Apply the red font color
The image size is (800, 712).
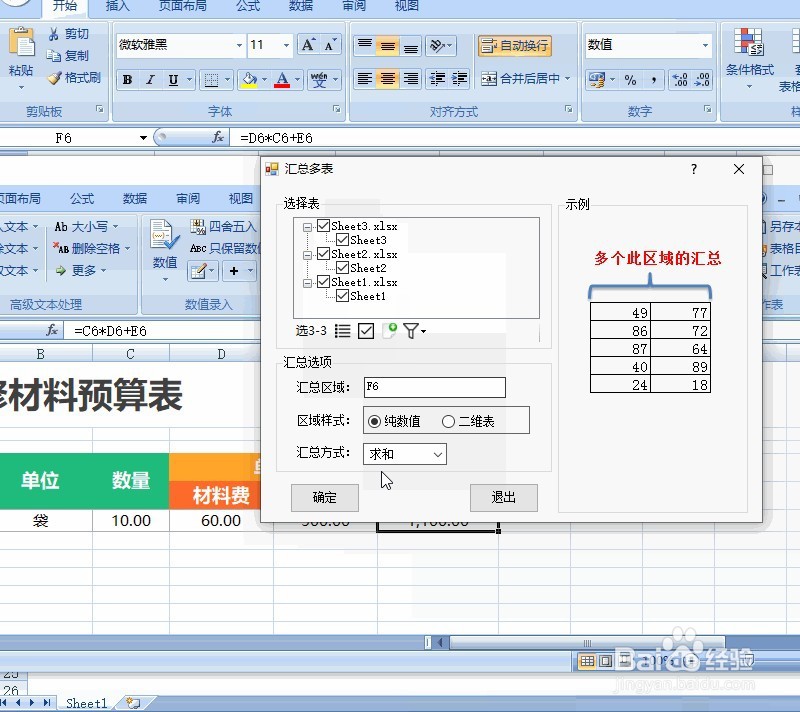pos(282,80)
